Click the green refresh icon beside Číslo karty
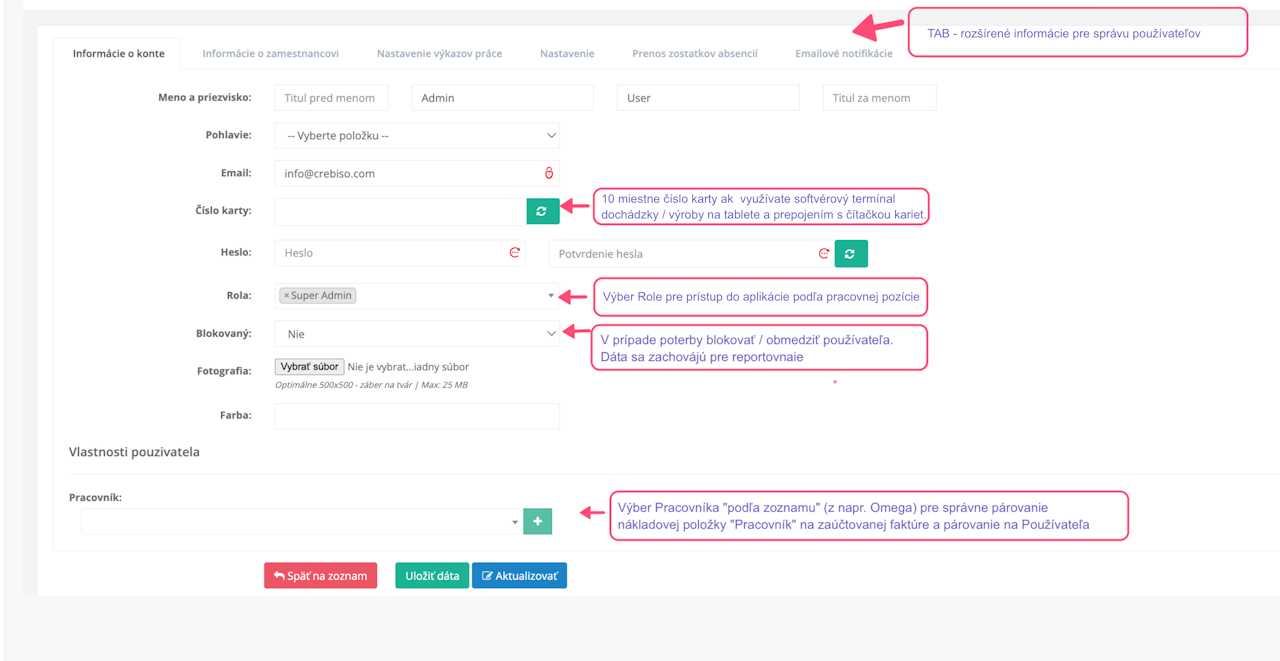 click(543, 211)
